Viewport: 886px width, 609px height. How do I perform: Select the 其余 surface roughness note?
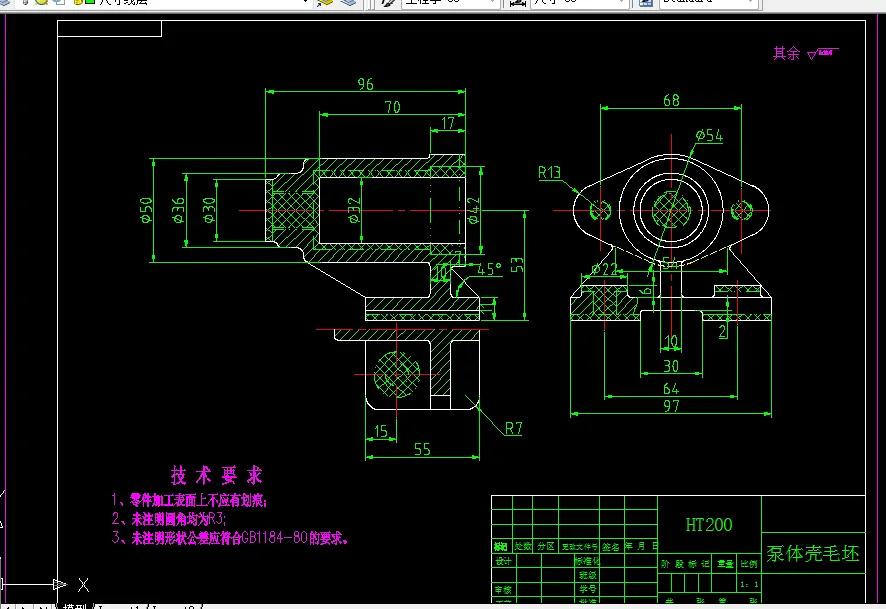click(805, 53)
